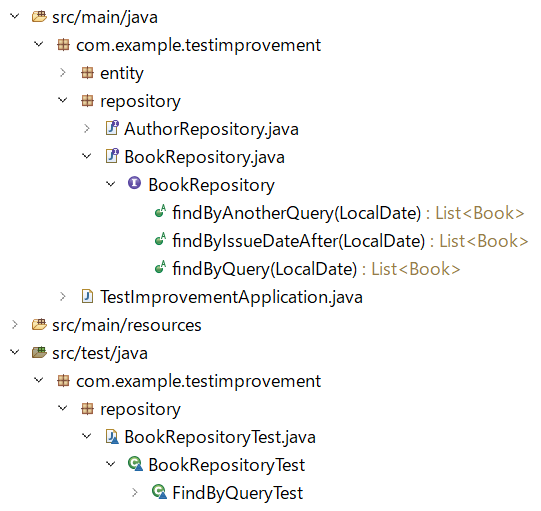Collapse the main repository package
The height and width of the screenshot is (511, 541).
tap(62, 100)
